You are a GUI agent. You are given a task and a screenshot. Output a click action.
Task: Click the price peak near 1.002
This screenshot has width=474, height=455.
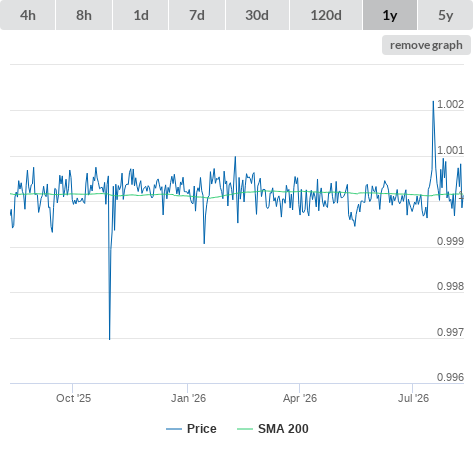(x=433, y=101)
